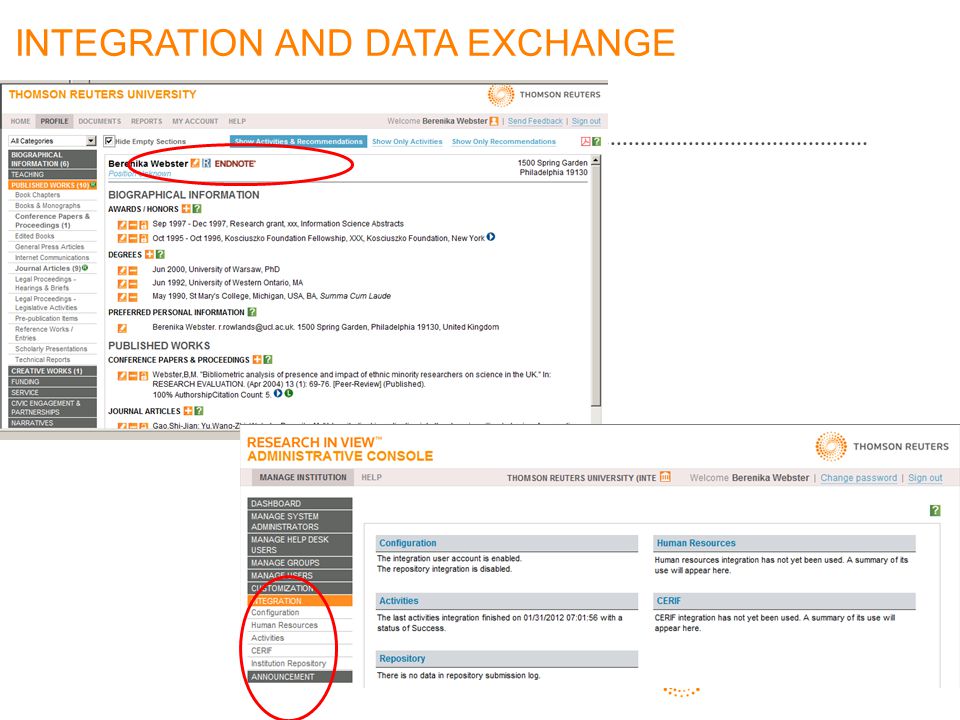Delete the Sep 1997 Research grant entry

tap(133, 225)
